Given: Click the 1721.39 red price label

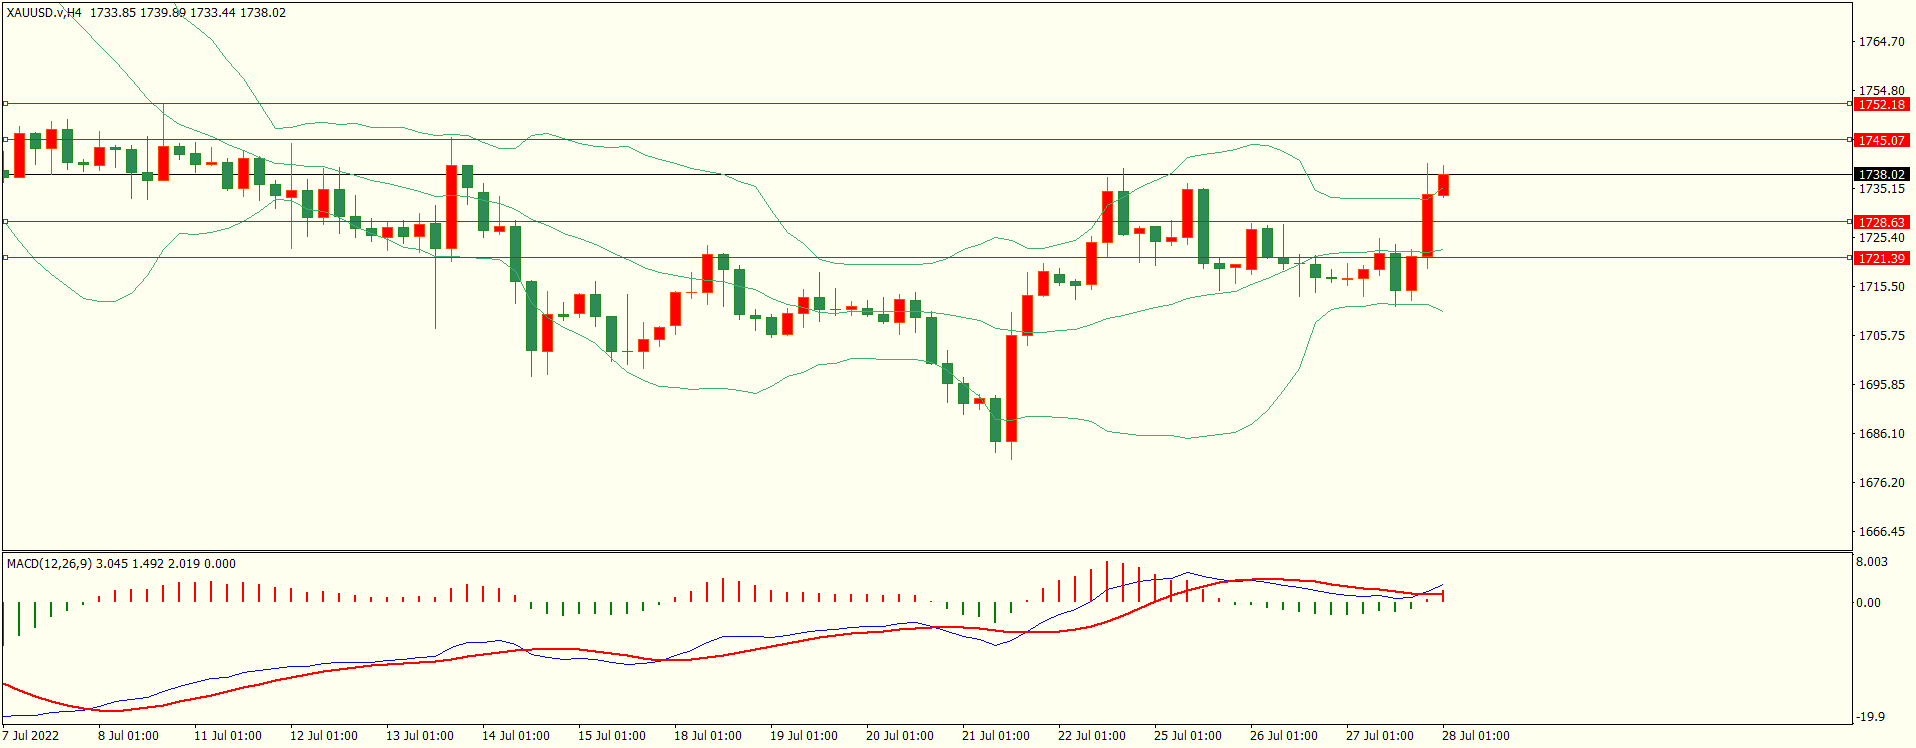Looking at the screenshot, I should coord(1881,259).
